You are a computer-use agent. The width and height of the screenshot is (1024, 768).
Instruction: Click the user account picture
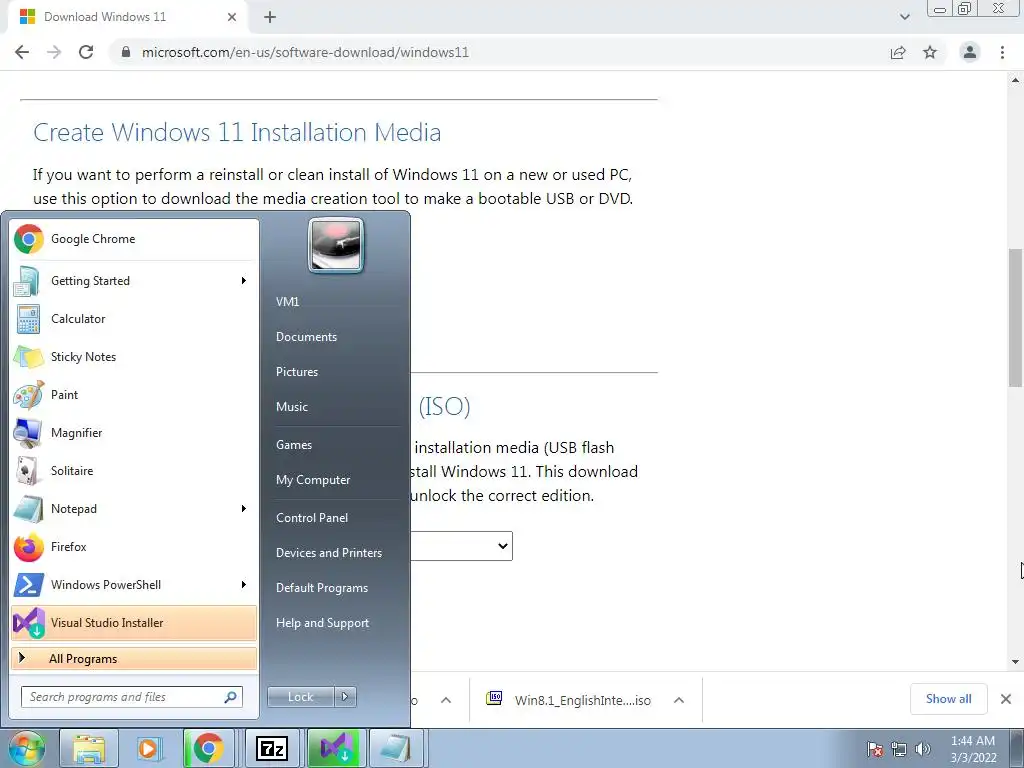[x=336, y=246]
